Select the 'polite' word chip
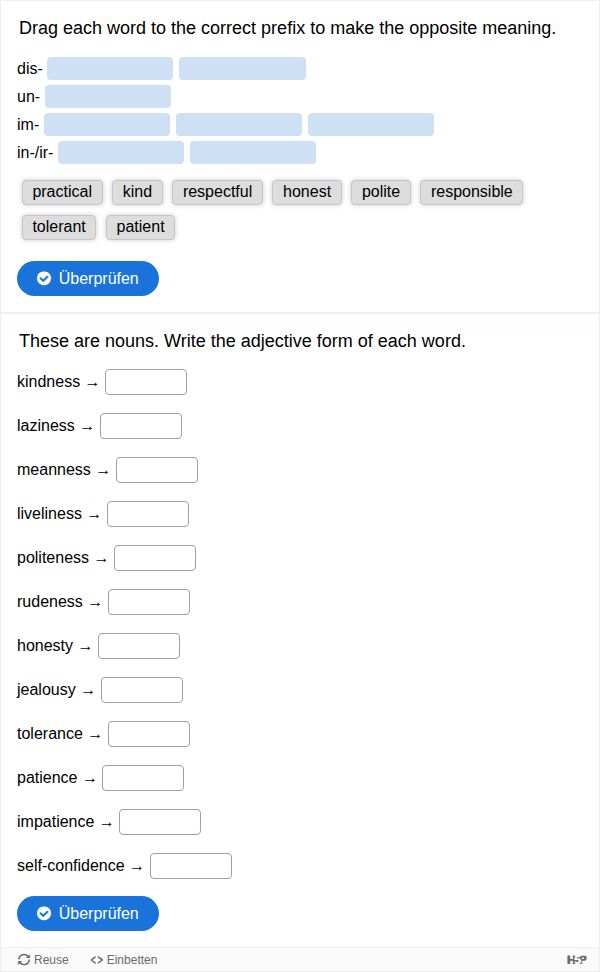This screenshot has height=972, width=600. [381, 192]
